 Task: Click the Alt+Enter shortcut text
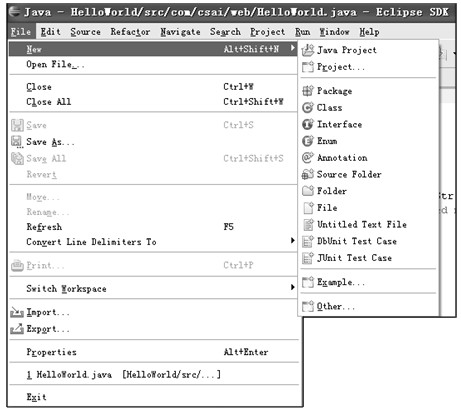pos(246,352)
